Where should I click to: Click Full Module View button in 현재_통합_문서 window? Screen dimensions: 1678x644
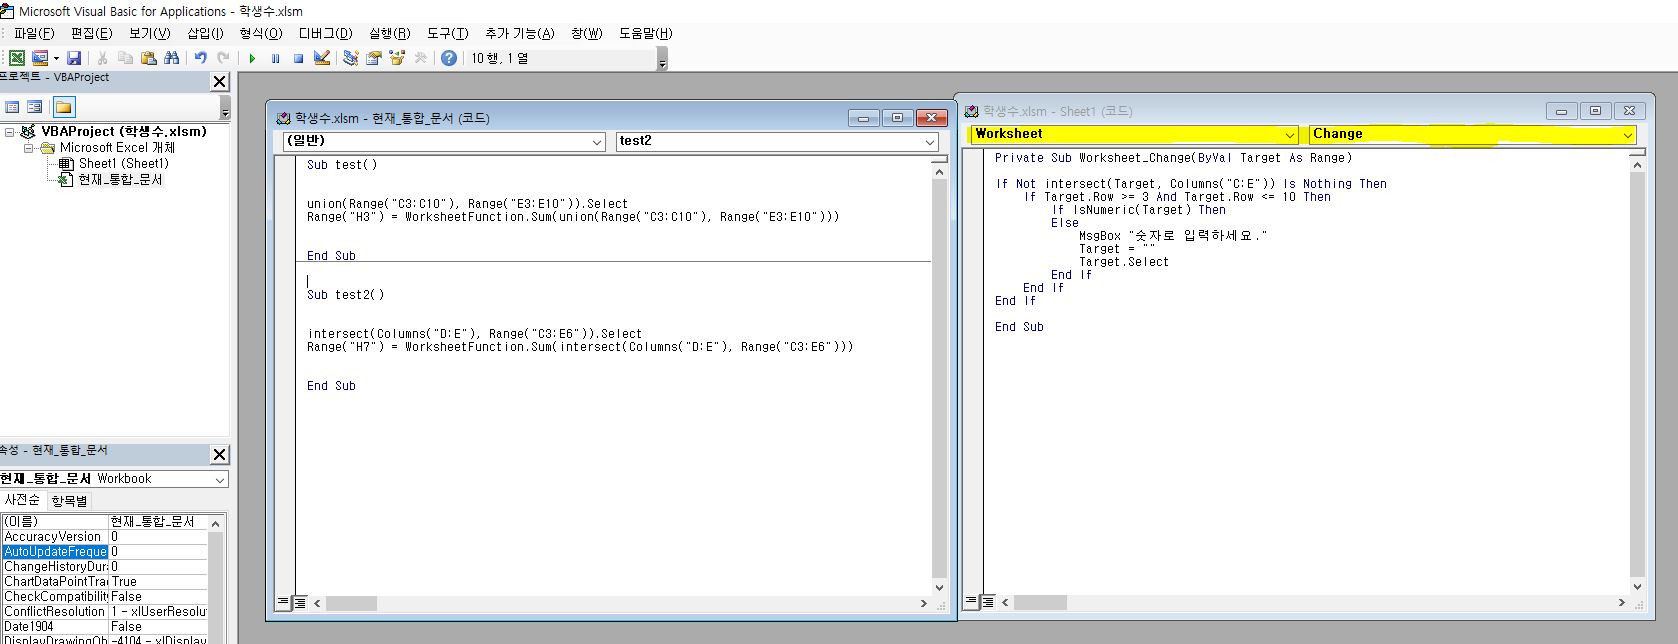tap(300, 603)
